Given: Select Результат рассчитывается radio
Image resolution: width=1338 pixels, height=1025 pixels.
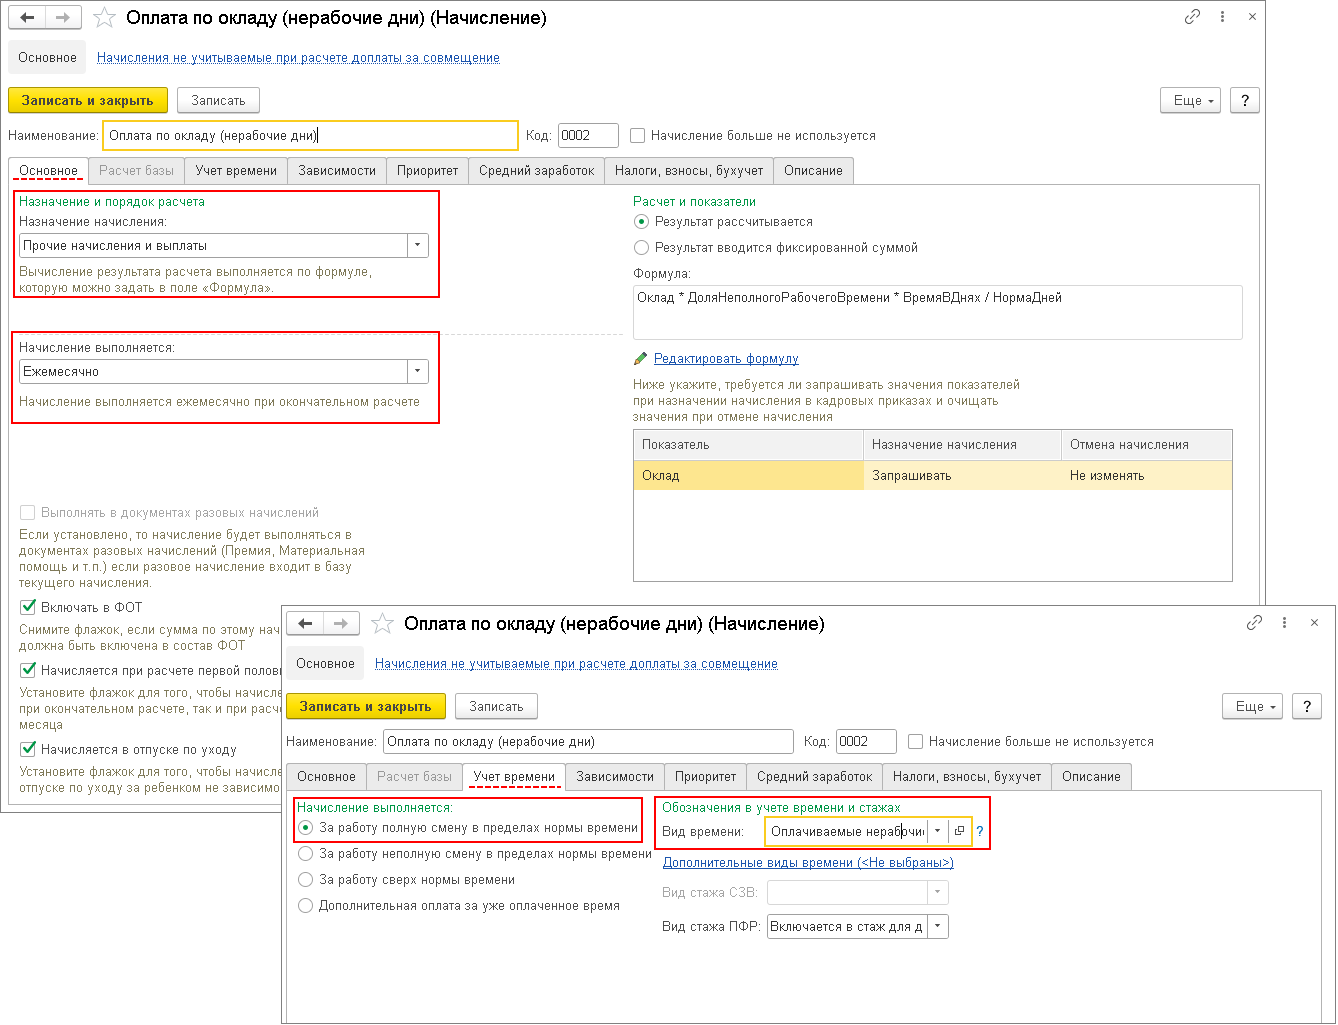Looking at the screenshot, I should click(x=641, y=222).
